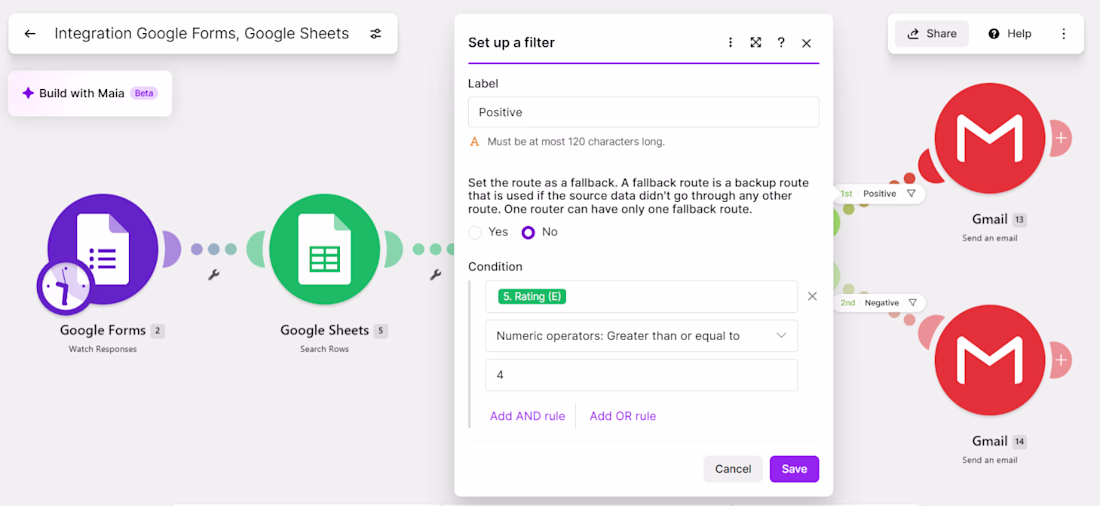The width and height of the screenshot is (1100, 506).
Task: Click the Google Forms module name label
Action: tap(102, 331)
